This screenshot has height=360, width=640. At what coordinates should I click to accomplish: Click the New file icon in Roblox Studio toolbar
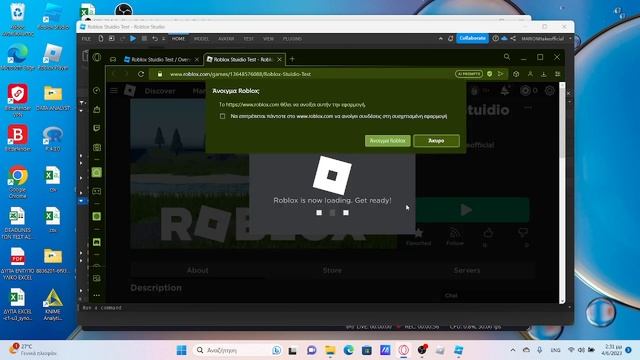pyautogui.click(x=101, y=38)
